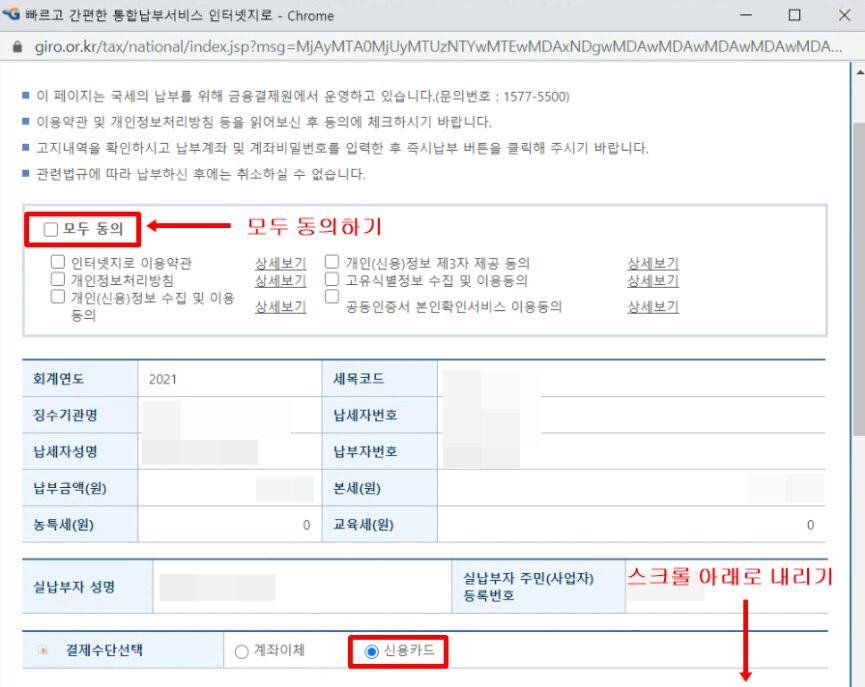Click the giro.or.kr URL in address bar

pos(437,47)
